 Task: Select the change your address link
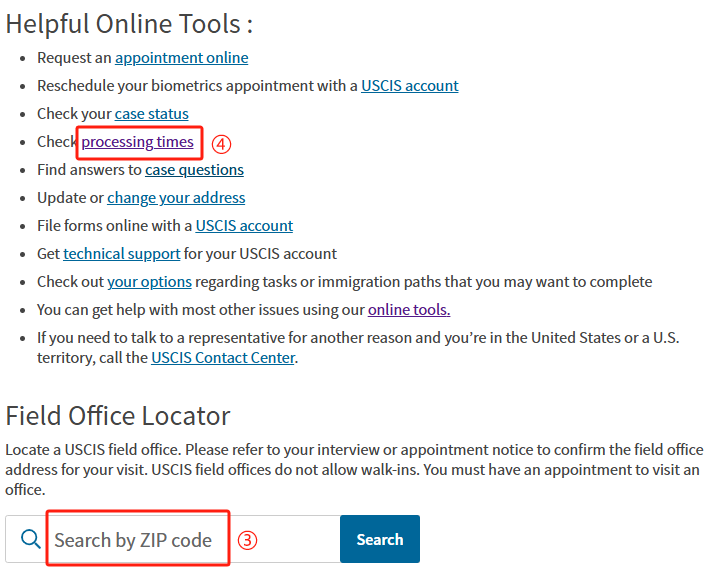[x=176, y=198]
